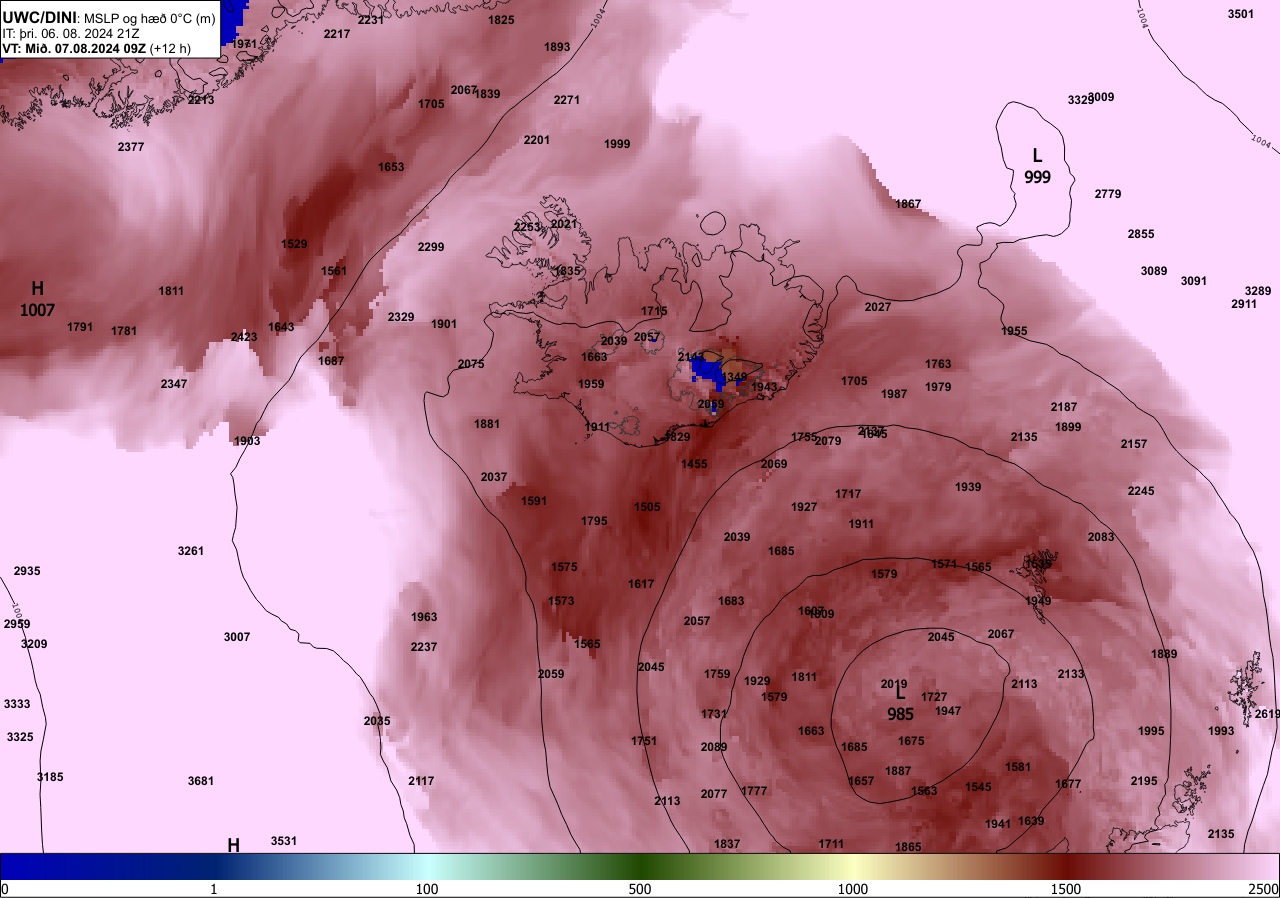Click the height value 1825
This screenshot has width=1280, height=898.
point(501,20)
